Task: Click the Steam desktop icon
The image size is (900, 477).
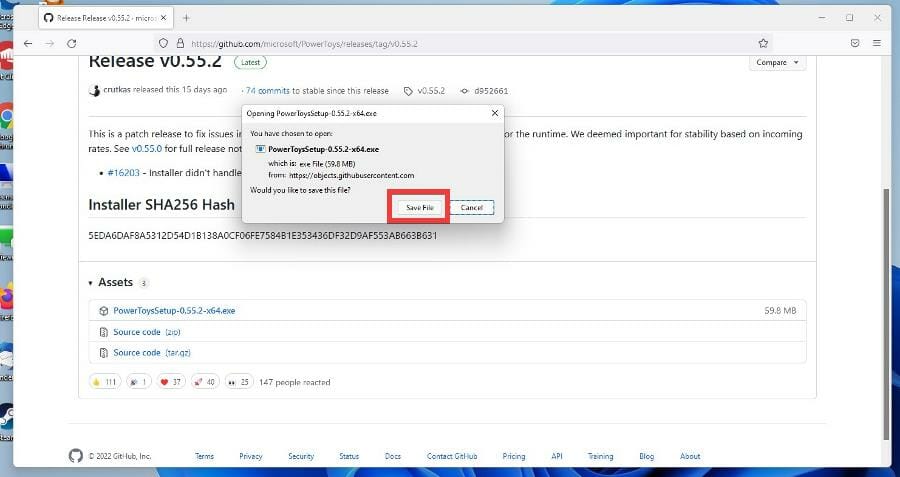Action: [7, 416]
